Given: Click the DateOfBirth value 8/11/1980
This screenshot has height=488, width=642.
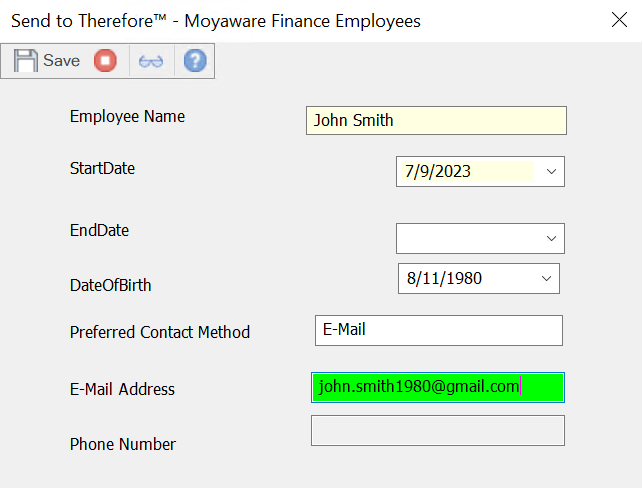Looking at the screenshot, I should click(x=444, y=278).
